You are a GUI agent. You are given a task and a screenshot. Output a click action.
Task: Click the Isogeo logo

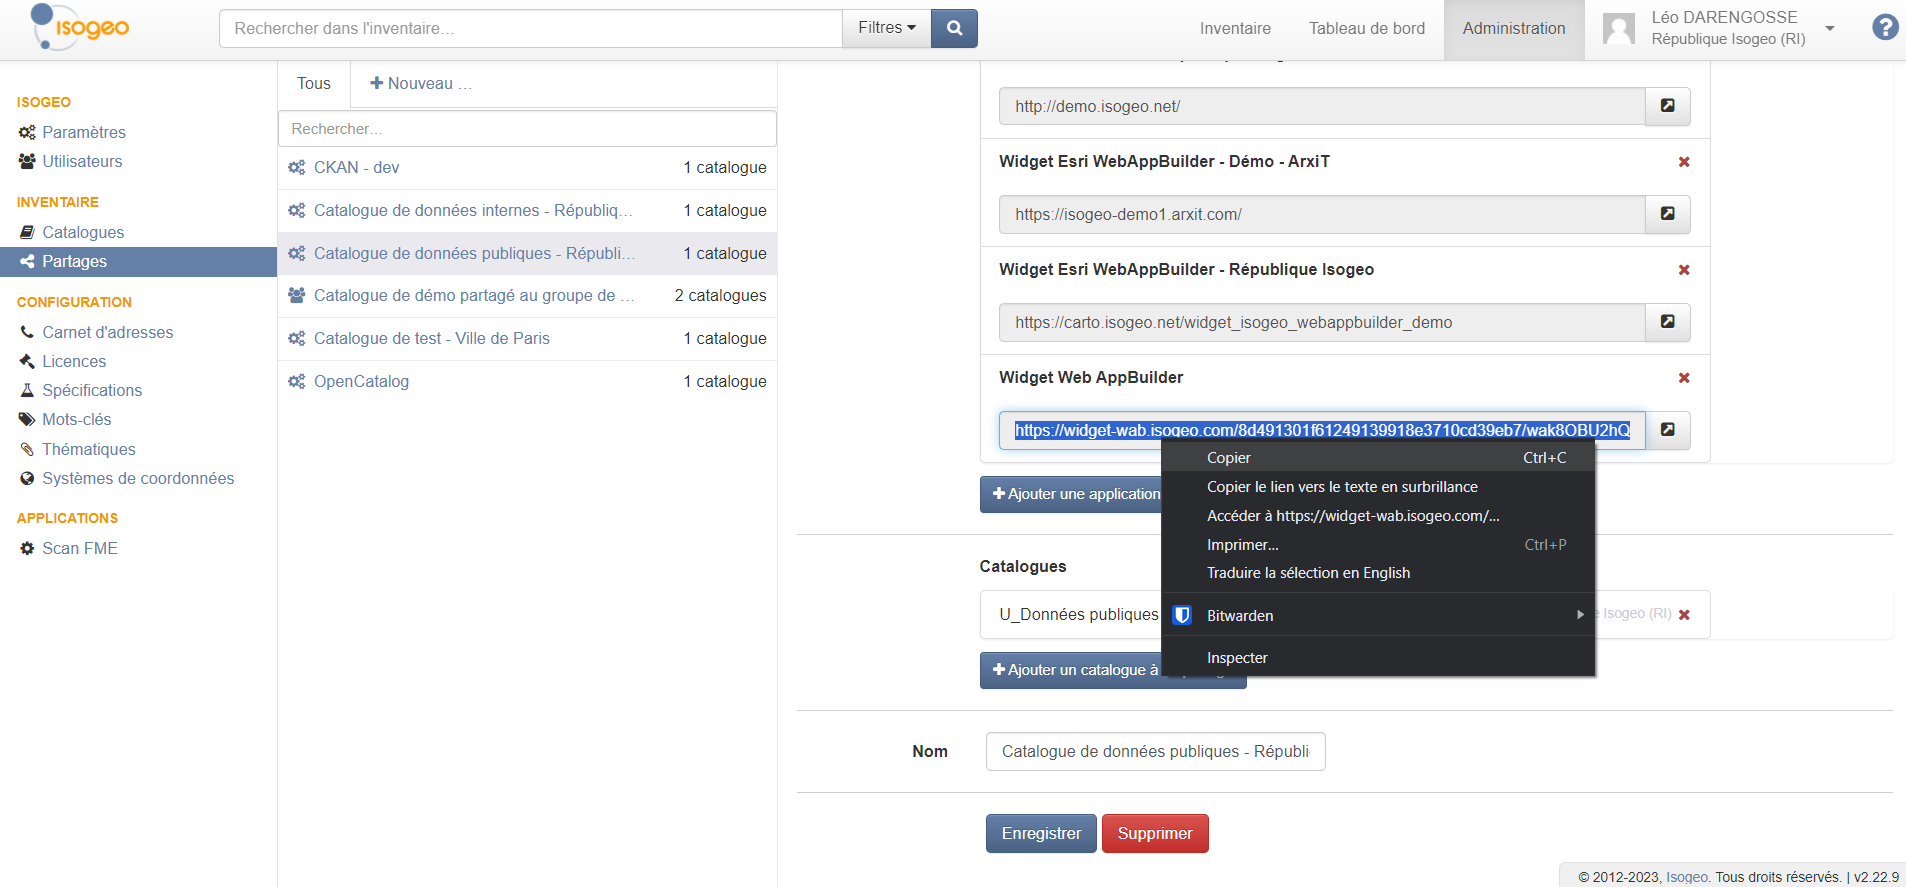(80, 27)
